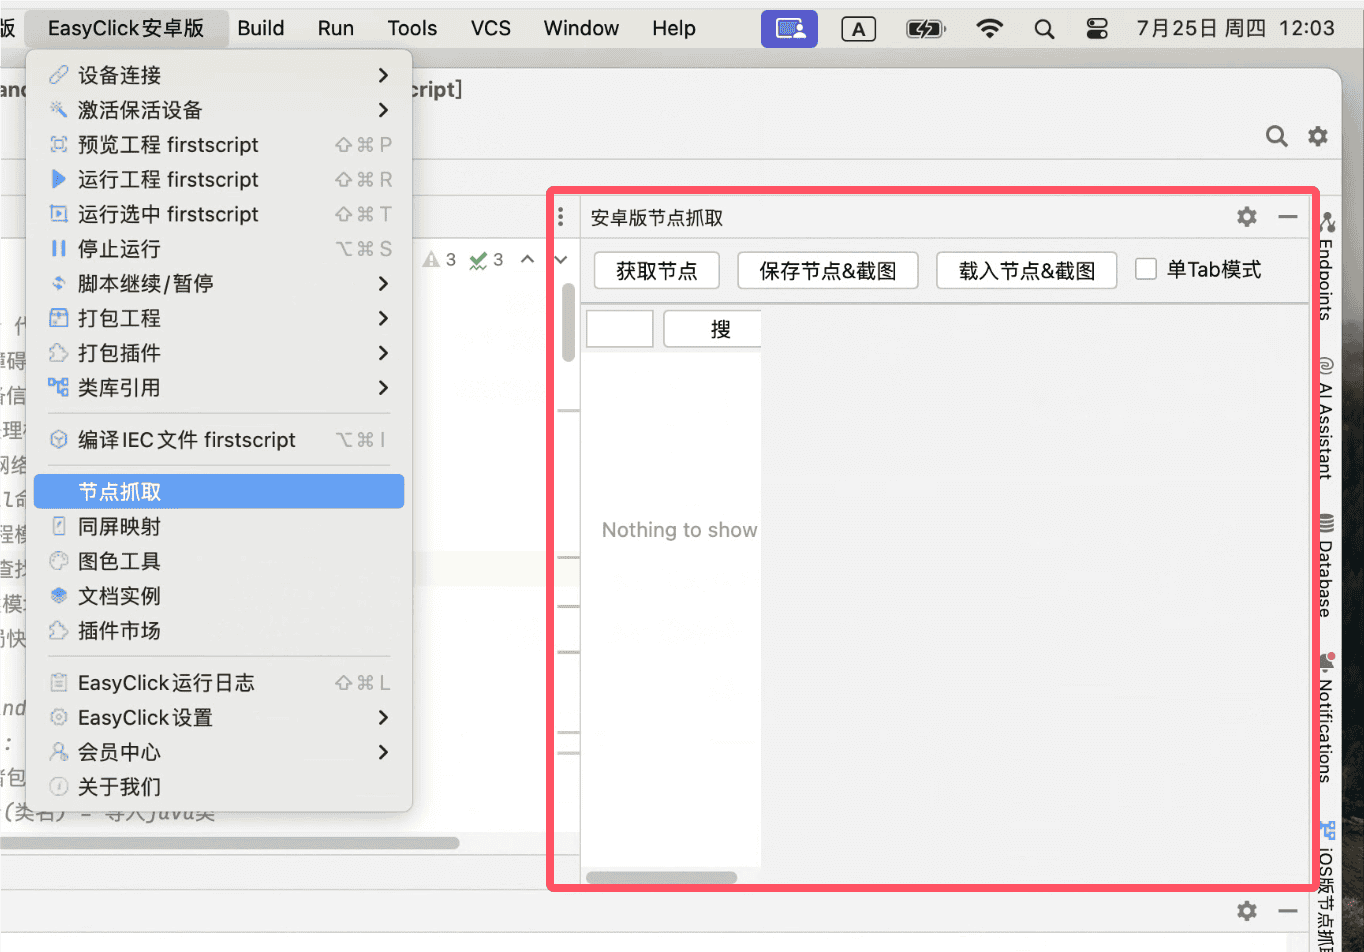1364x952 pixels.
Task: Click the Wi-Fi status icon
Action: point(990,29)
